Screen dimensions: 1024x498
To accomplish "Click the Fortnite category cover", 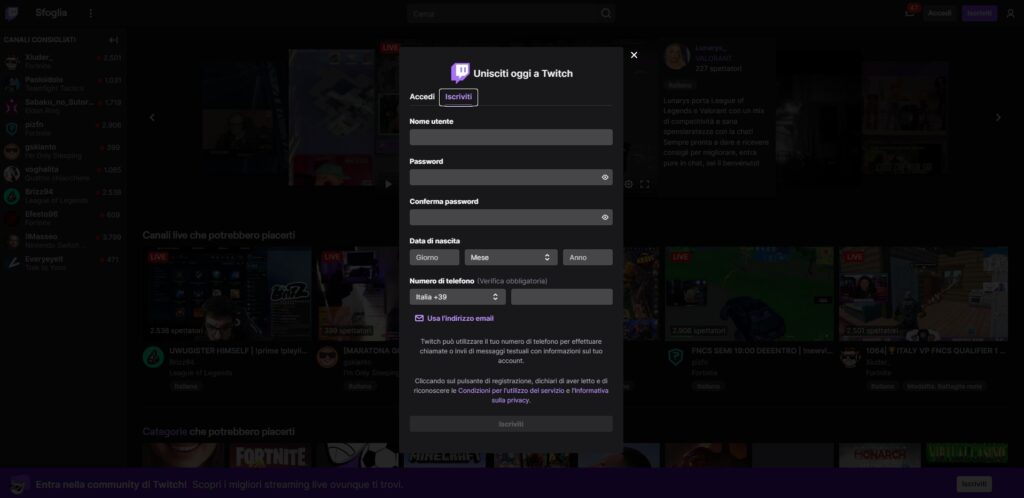I will [x=270, y=456].
